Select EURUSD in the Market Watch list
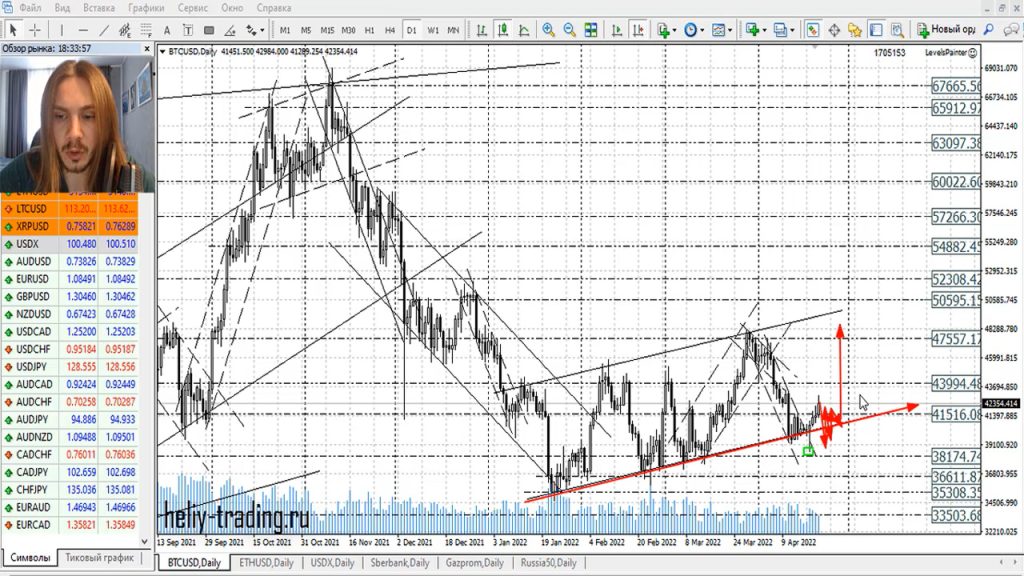 click(35, 279)
